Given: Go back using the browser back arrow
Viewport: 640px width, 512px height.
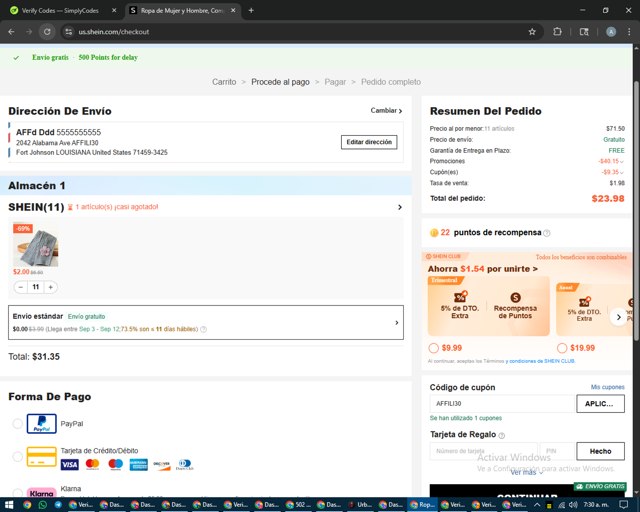Looking at the screenshot, I should coord(11,32).
